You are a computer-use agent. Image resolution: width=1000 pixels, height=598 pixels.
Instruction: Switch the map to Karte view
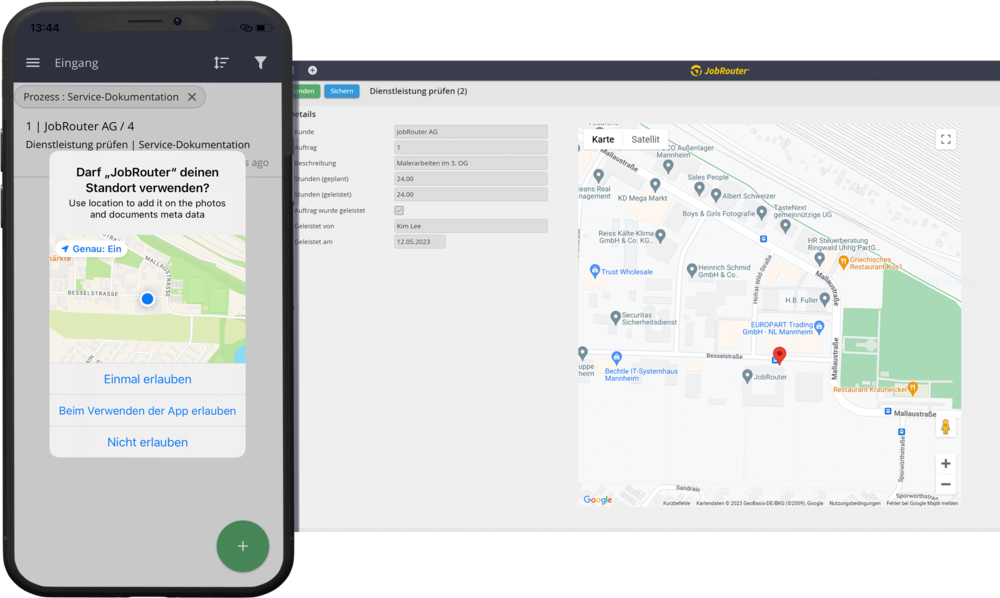point(603,139)
